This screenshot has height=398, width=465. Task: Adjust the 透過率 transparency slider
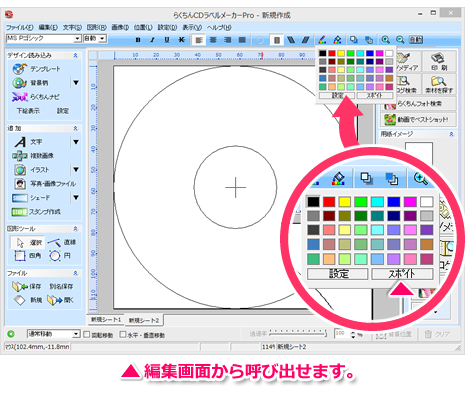[298, 333]
